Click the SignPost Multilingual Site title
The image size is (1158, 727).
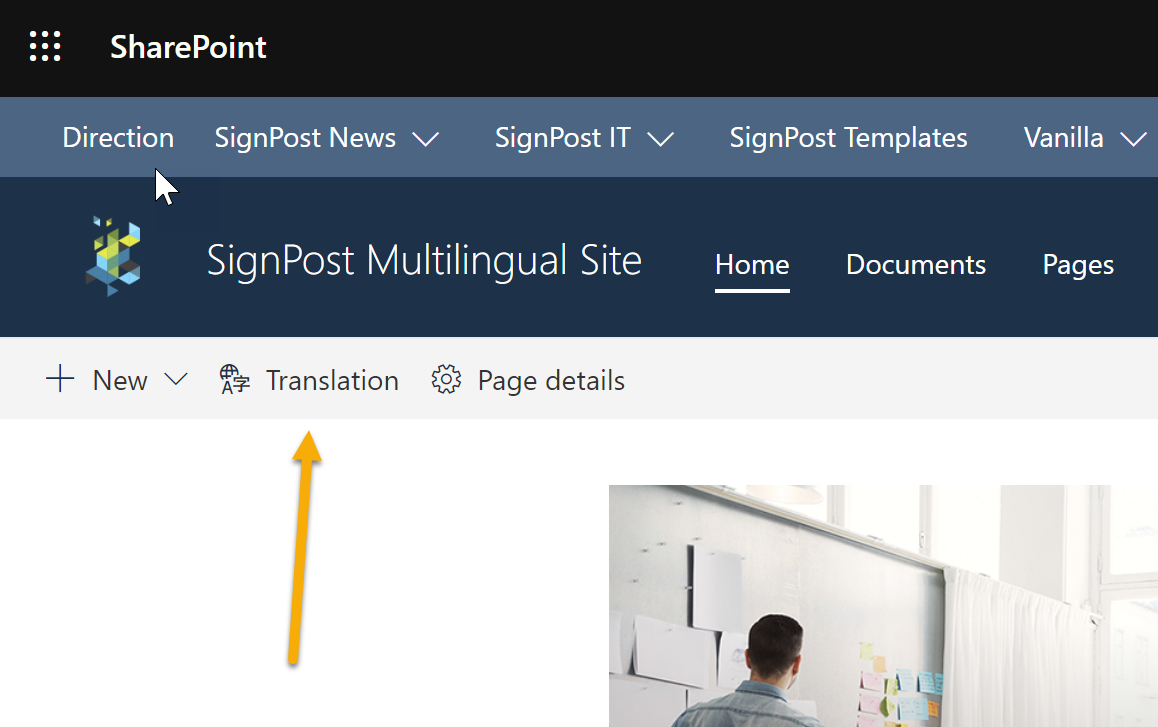point(423,259)
